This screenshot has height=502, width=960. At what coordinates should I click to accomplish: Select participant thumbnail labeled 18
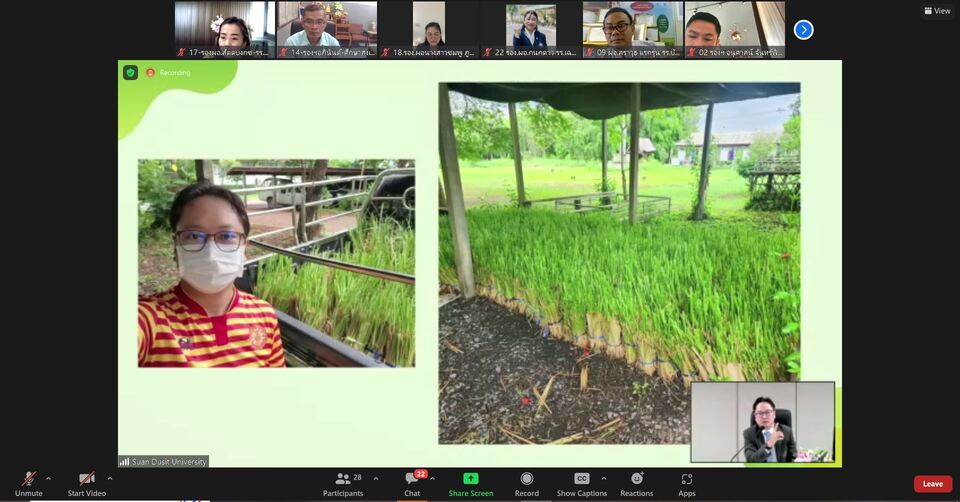(429, 29)
